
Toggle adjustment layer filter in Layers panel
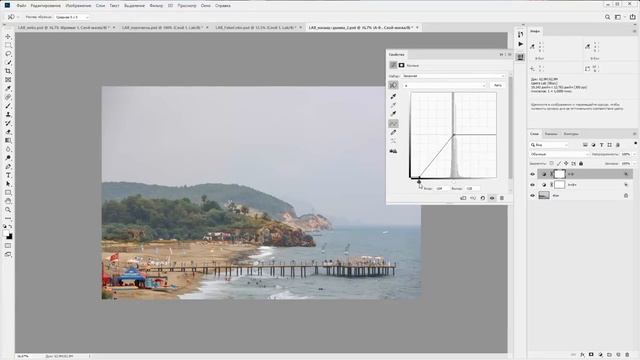593,145
